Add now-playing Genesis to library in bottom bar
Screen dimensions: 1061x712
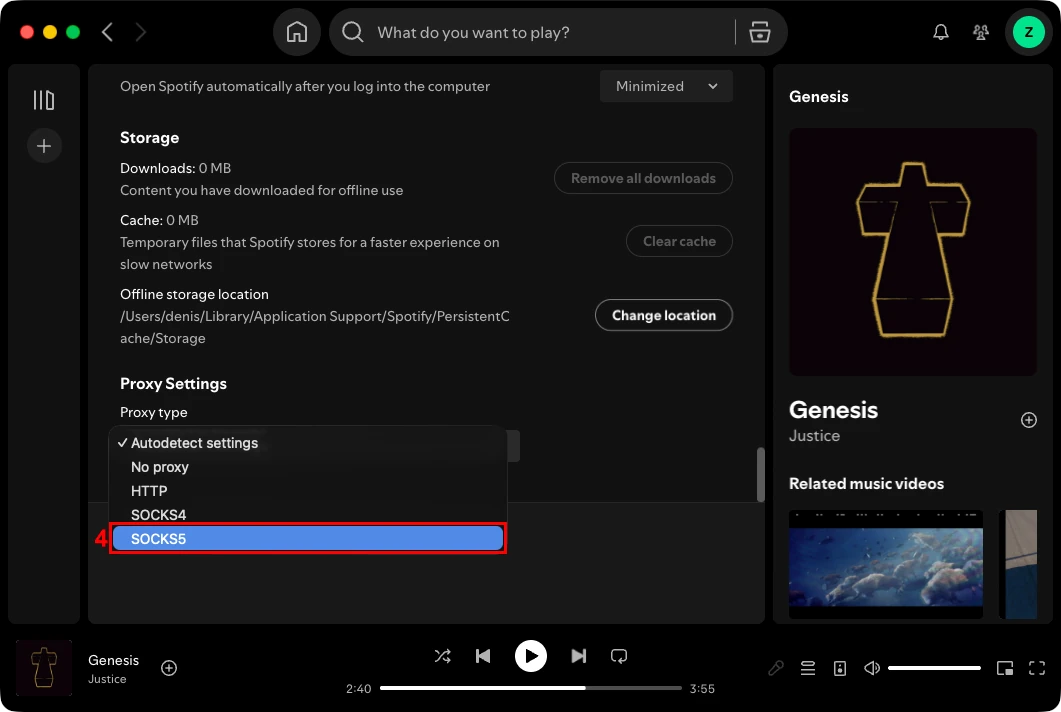pyautogui.click(x=169, y=668)
